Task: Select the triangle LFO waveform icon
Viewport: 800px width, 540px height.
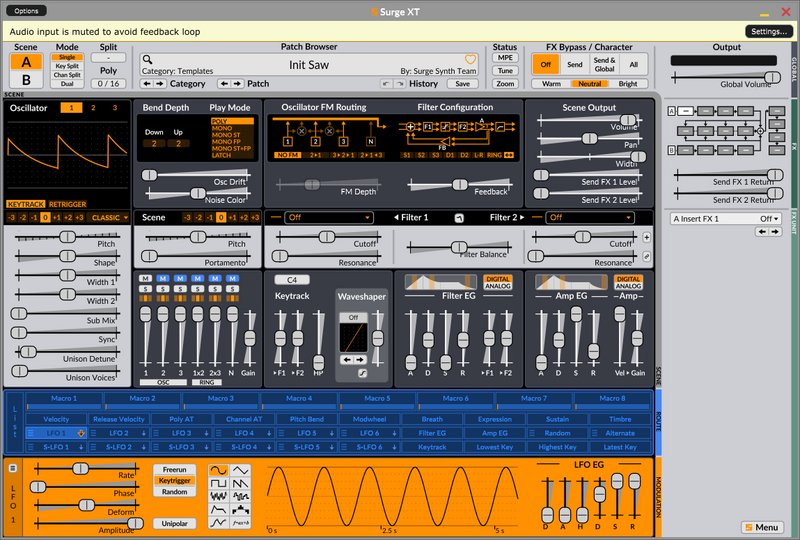Action: tap(240, 470)
